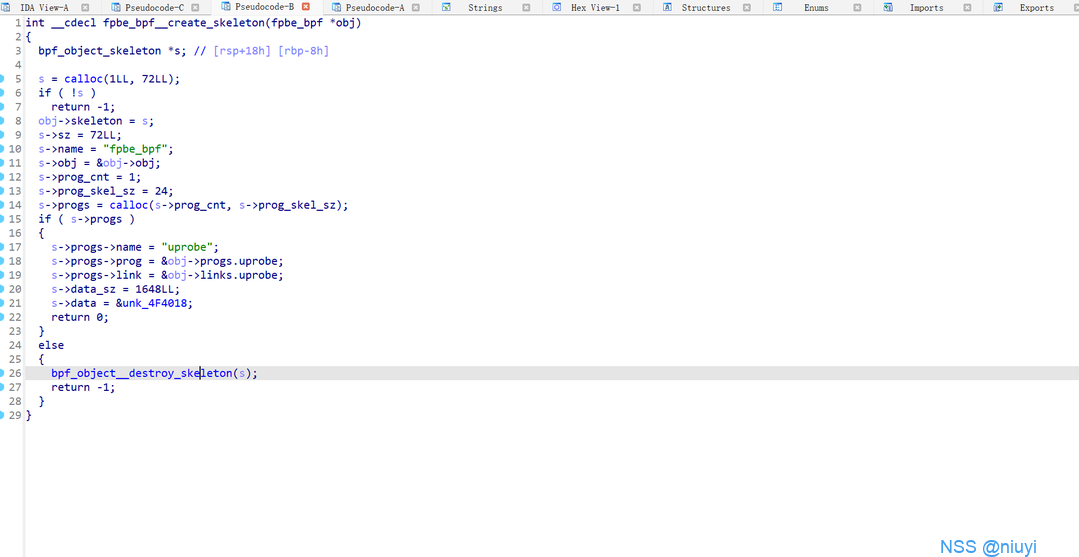Viewport: 1079px width, 557px height.
Task: Close the Pseudocode-B tab
Action: (306, 7)
